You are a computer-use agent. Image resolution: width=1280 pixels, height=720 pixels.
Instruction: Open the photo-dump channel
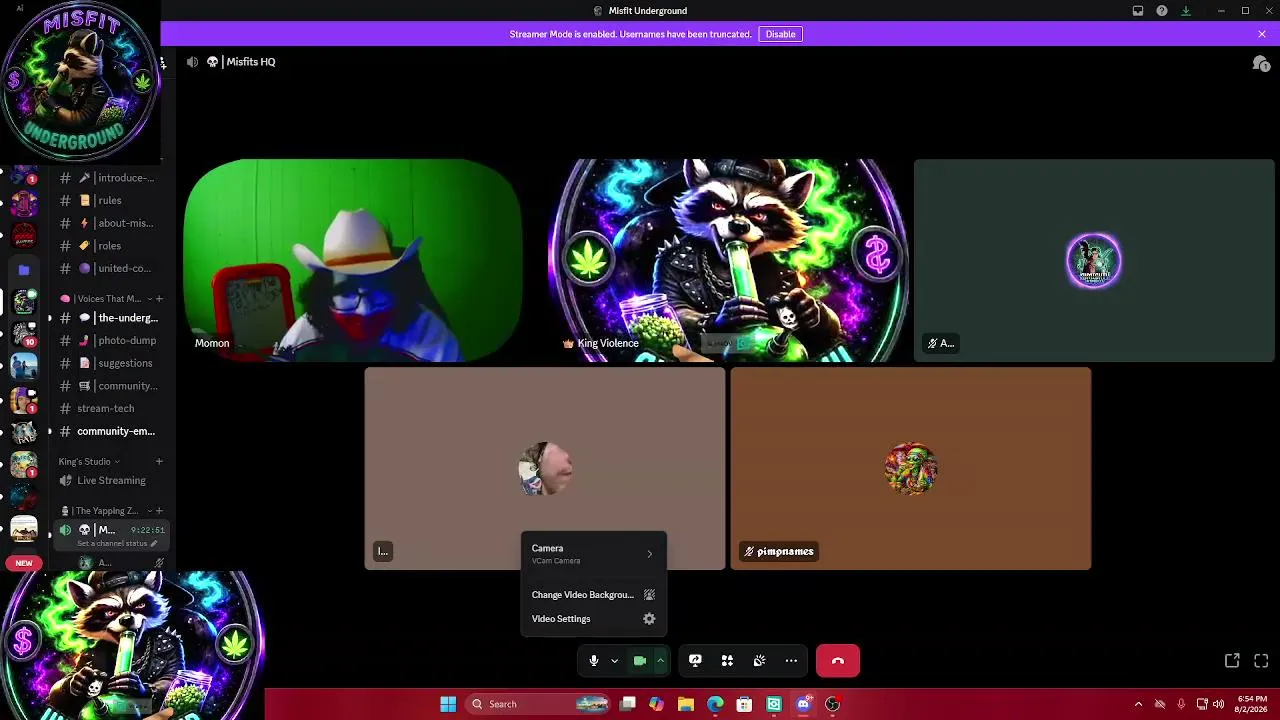pos(110,340)
